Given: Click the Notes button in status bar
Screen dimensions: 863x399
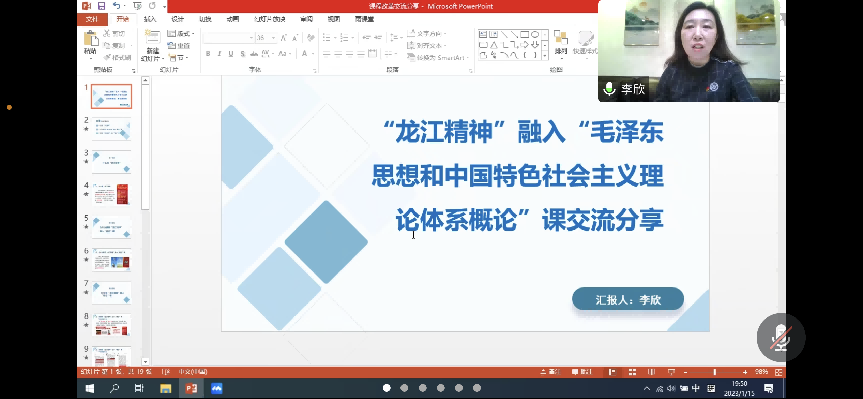Looking at the screenshot, I should (x=550, y=372).
